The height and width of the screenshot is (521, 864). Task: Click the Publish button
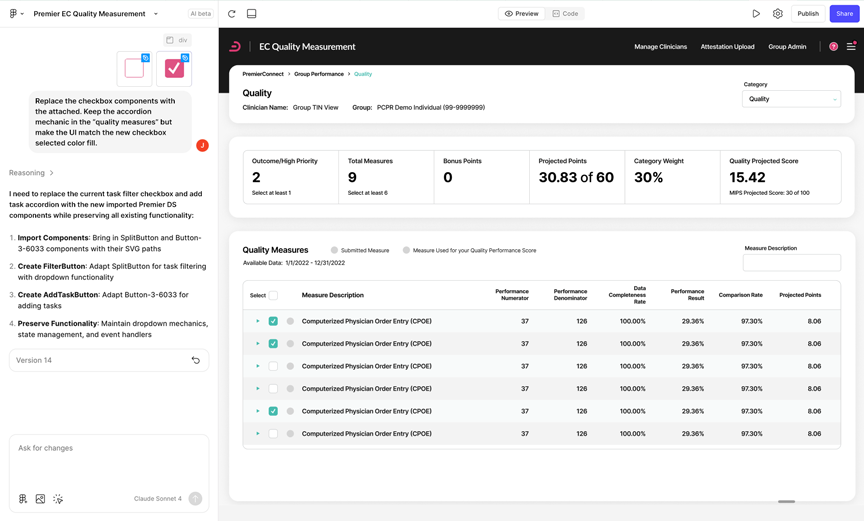click(807, 14)
